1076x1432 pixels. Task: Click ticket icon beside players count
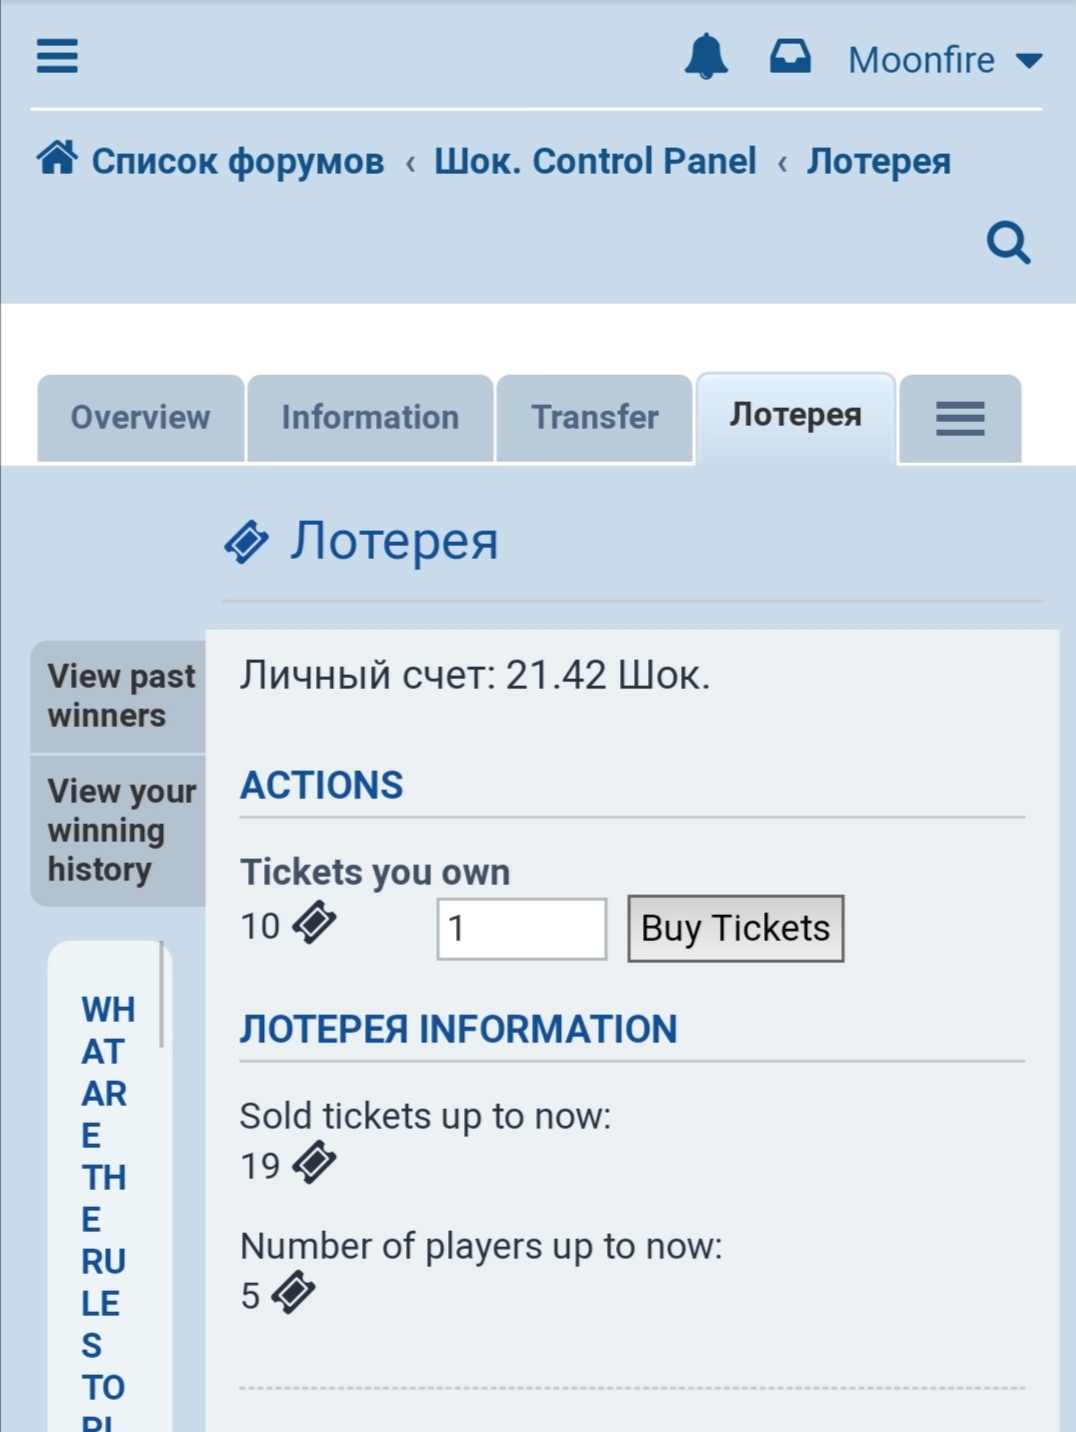click(293, 1292)
